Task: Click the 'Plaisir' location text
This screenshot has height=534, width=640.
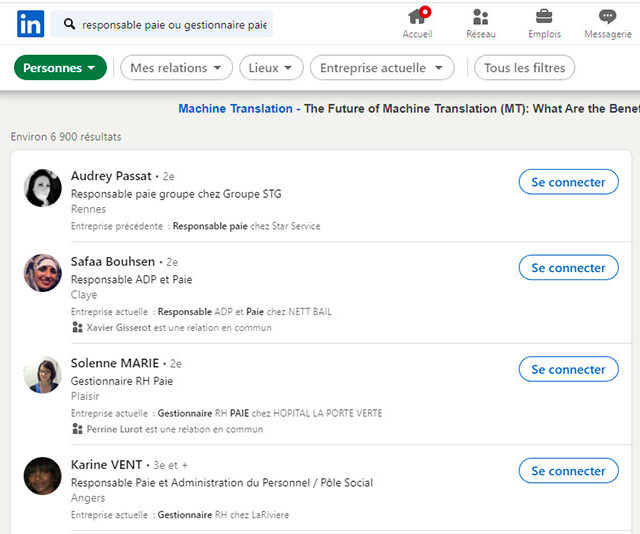Action: (85, 396)
